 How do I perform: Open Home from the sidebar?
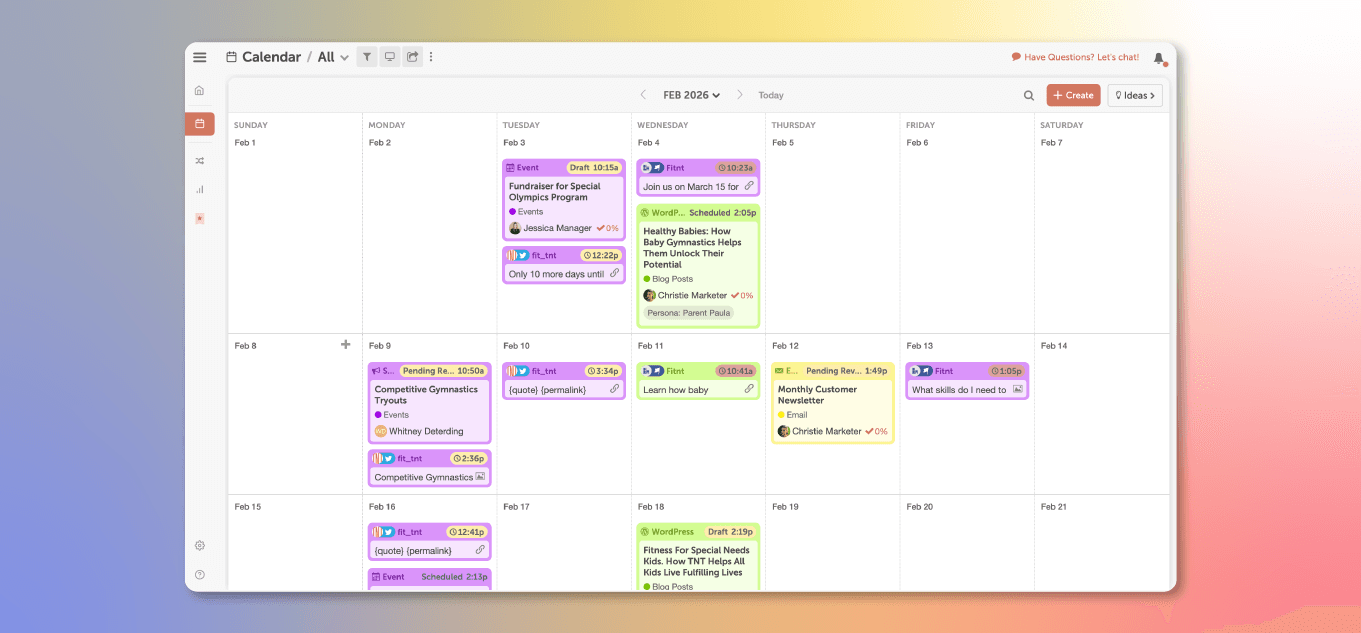(199, 90)
